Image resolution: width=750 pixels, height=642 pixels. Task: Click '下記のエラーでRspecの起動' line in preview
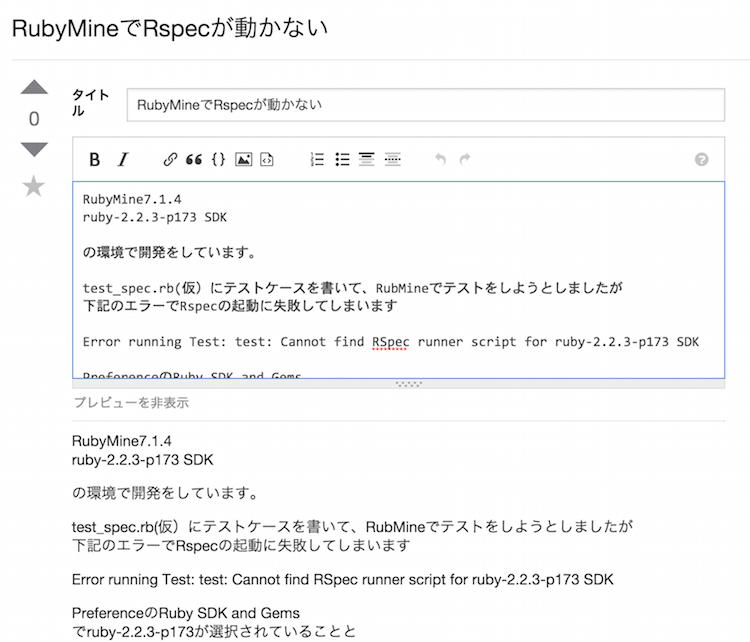point(241,545)
